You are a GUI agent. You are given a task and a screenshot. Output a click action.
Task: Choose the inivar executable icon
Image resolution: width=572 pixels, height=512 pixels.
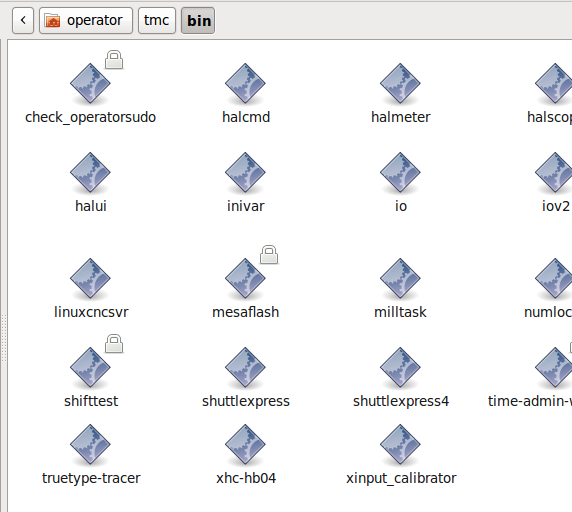pos(245,172)
